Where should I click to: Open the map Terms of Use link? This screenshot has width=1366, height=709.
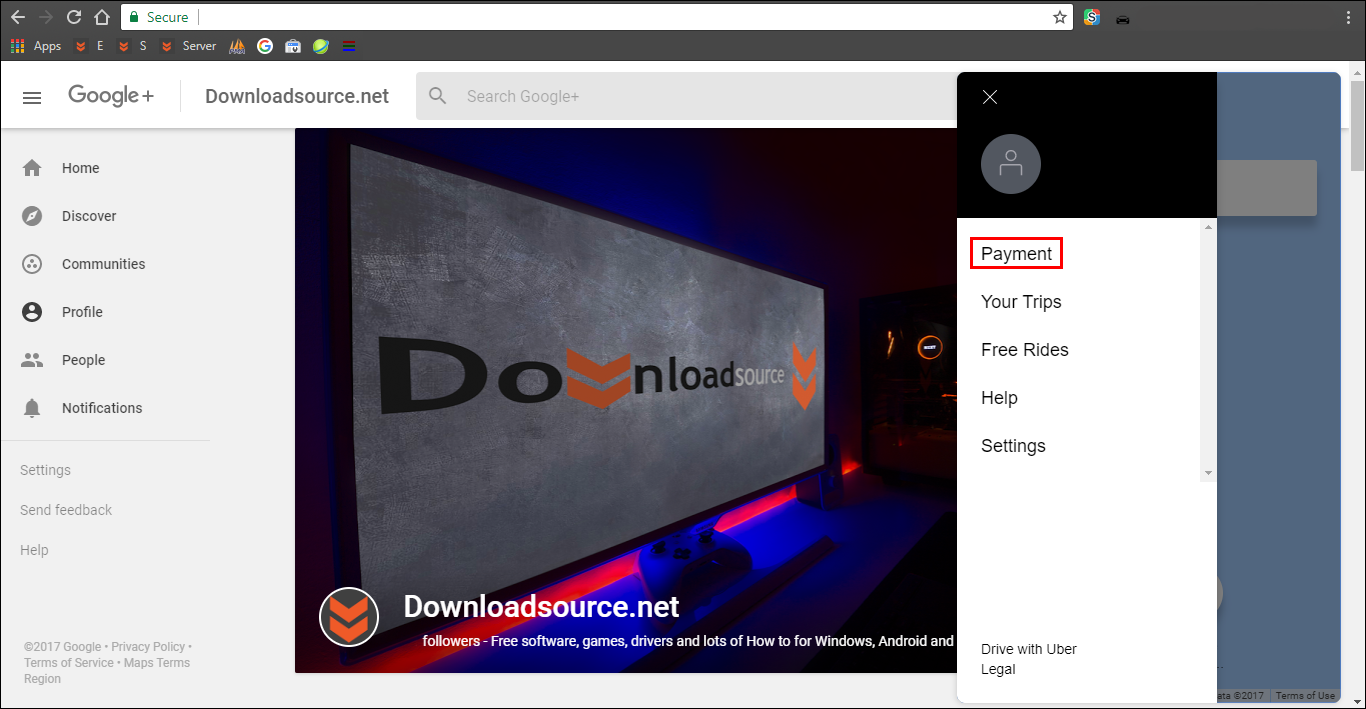coord(1305,696)
